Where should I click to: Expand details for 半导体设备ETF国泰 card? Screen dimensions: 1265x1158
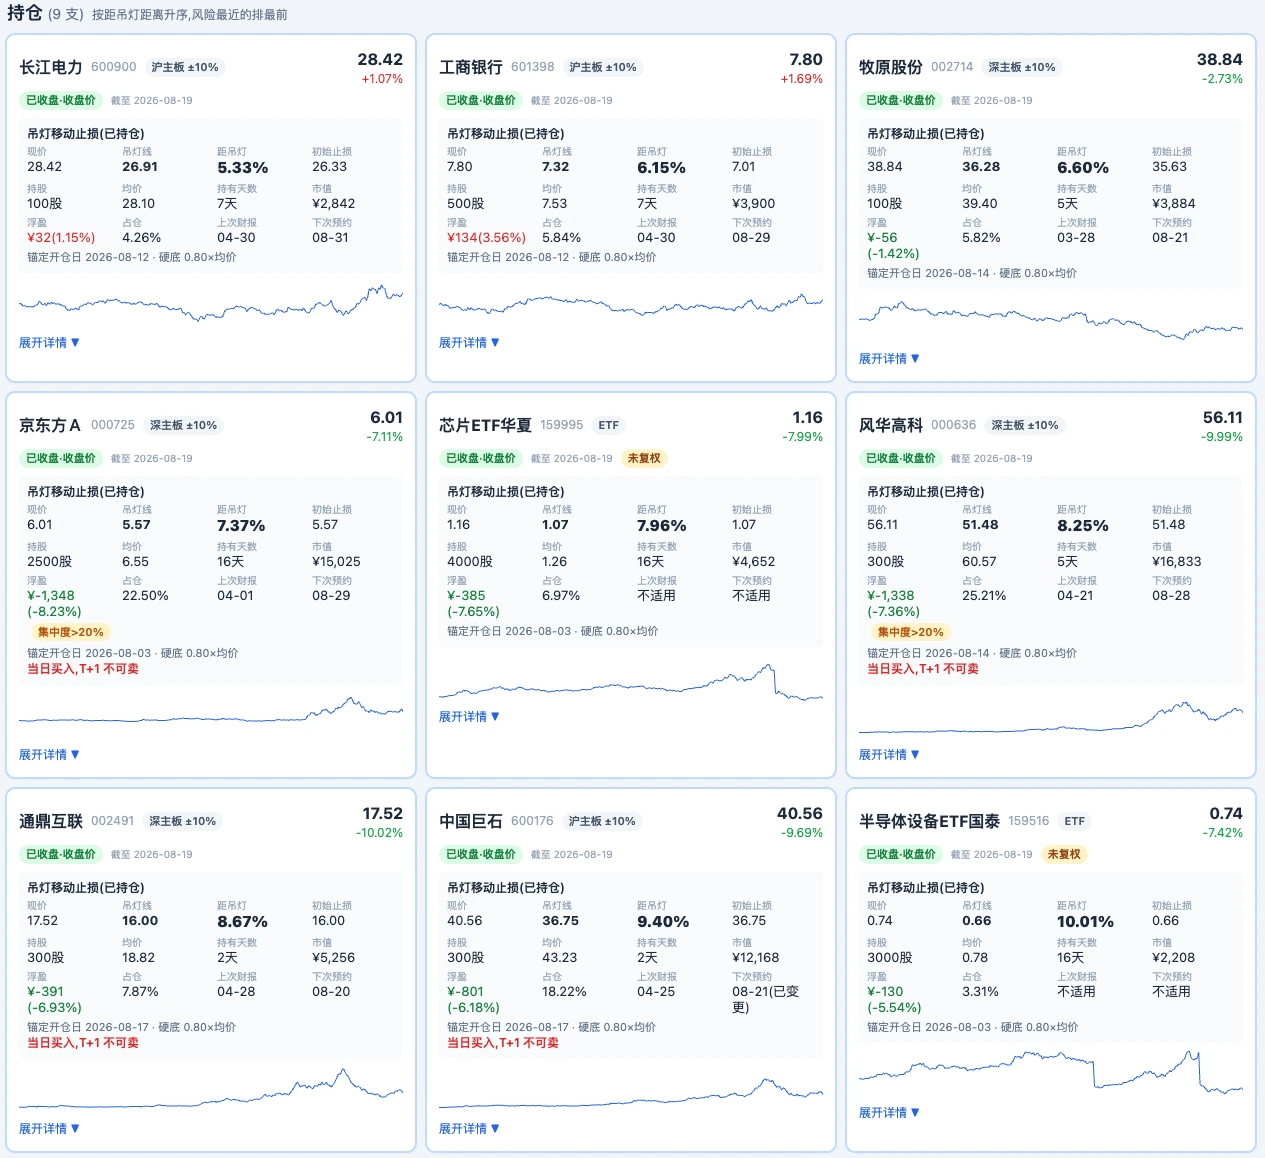889,1113
